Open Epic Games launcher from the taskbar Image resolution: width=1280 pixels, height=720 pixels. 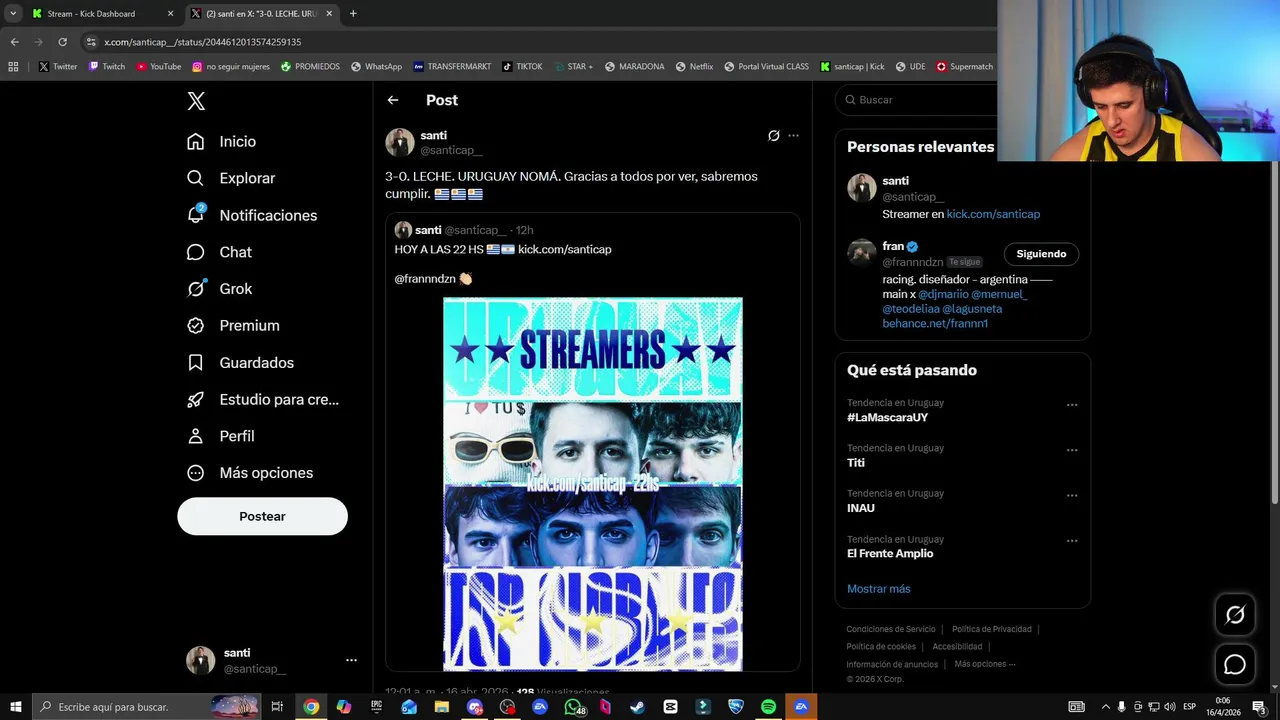pyautogui.click(x=376, y=707)
